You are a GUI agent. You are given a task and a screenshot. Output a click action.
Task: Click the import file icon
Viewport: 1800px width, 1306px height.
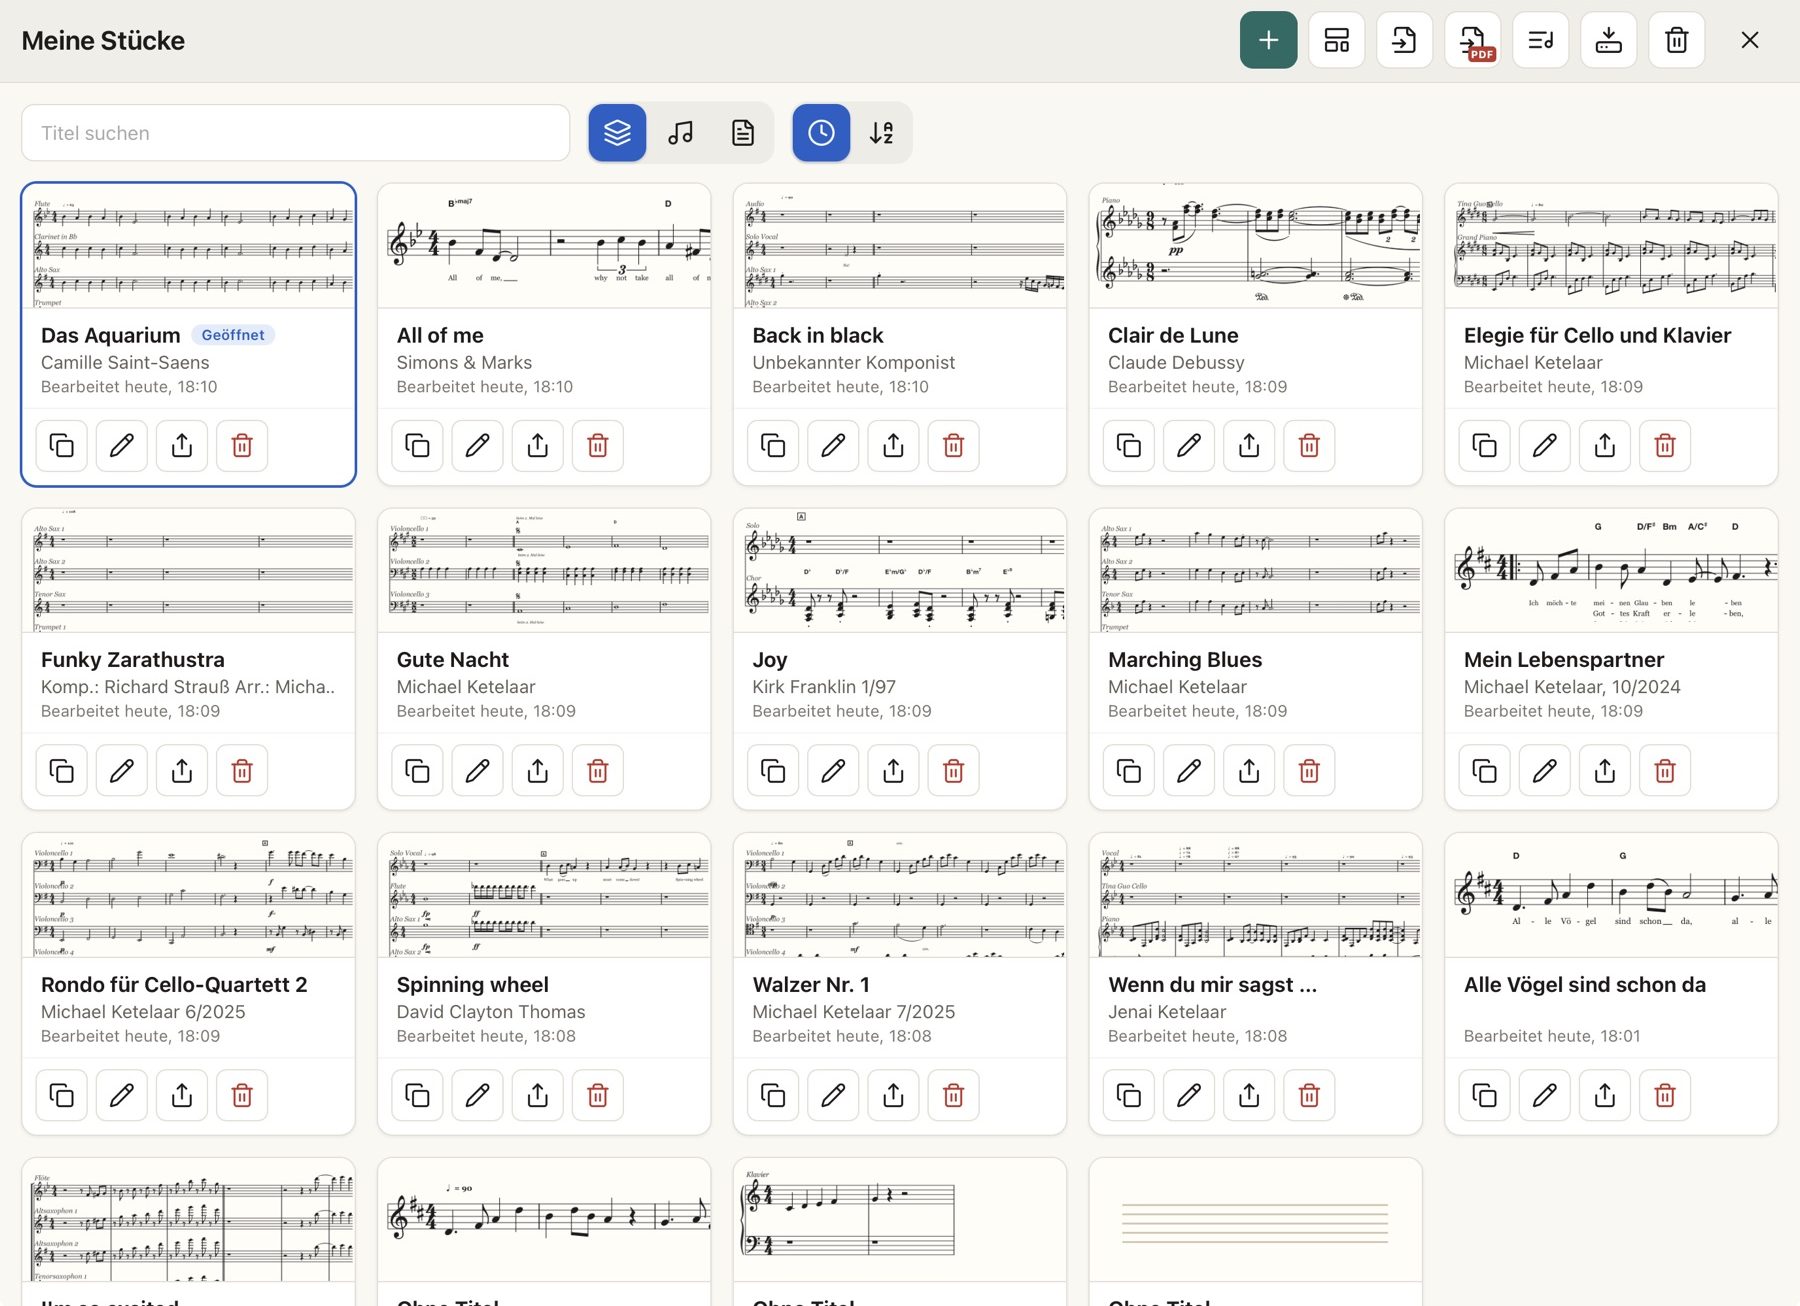[1404, 40]
